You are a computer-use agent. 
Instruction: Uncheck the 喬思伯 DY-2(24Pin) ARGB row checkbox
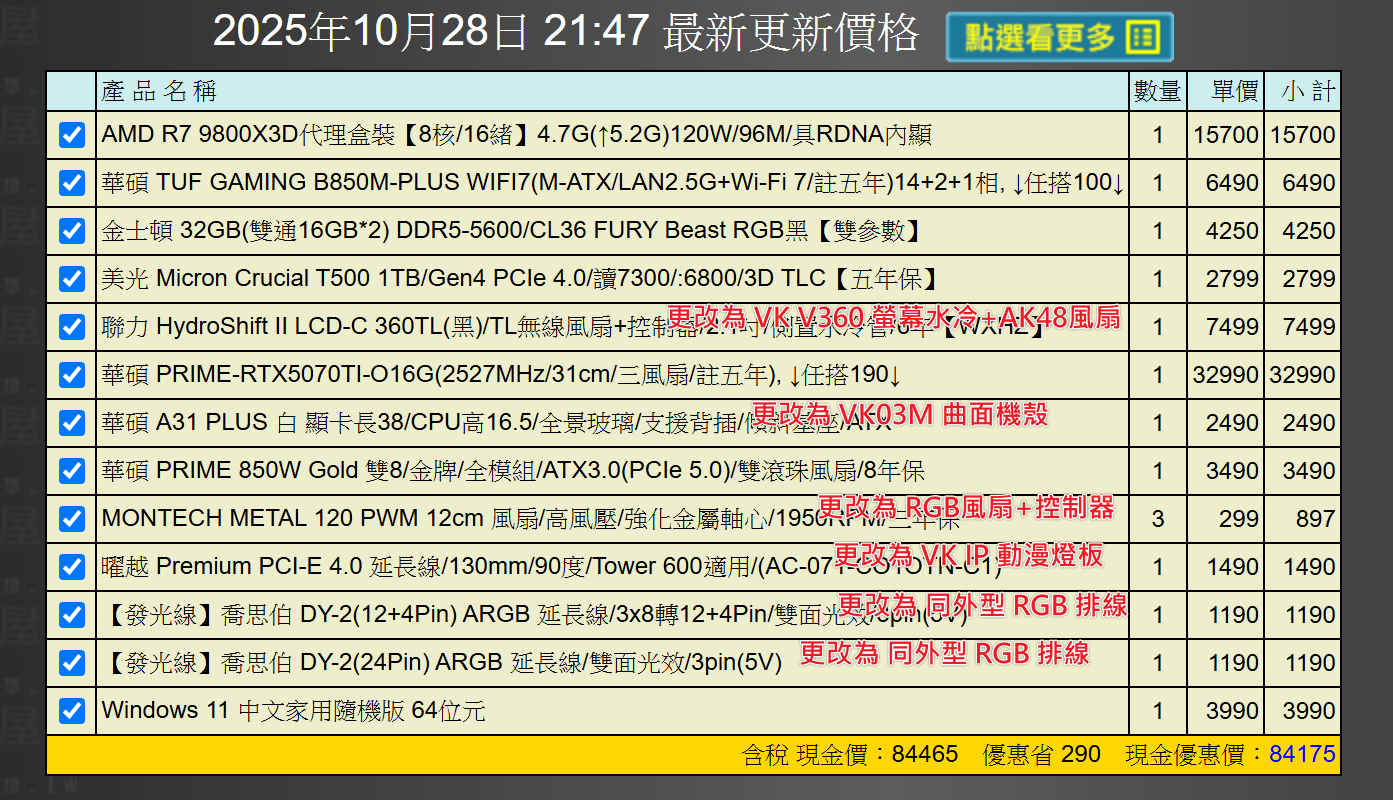(72, 663)
